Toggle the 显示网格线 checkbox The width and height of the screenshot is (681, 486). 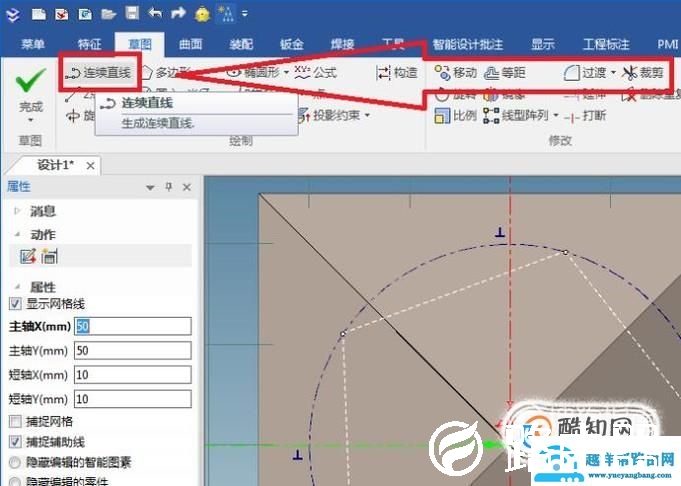click(x=15, y=303)
